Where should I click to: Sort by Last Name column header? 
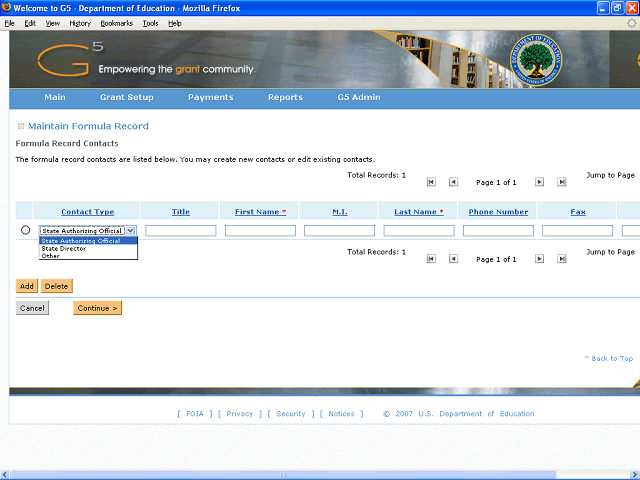point(419,212)
